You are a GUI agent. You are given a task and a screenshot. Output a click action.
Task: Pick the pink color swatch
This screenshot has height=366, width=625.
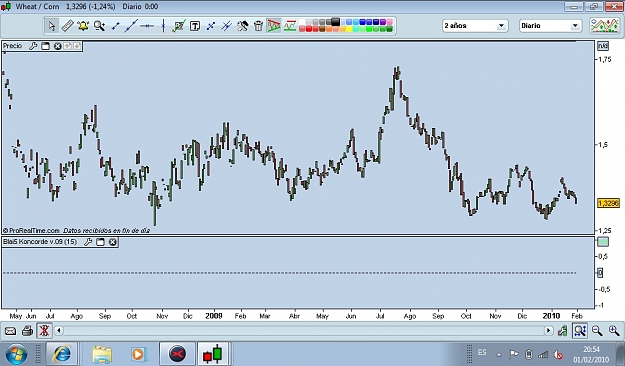click(389, 22)
